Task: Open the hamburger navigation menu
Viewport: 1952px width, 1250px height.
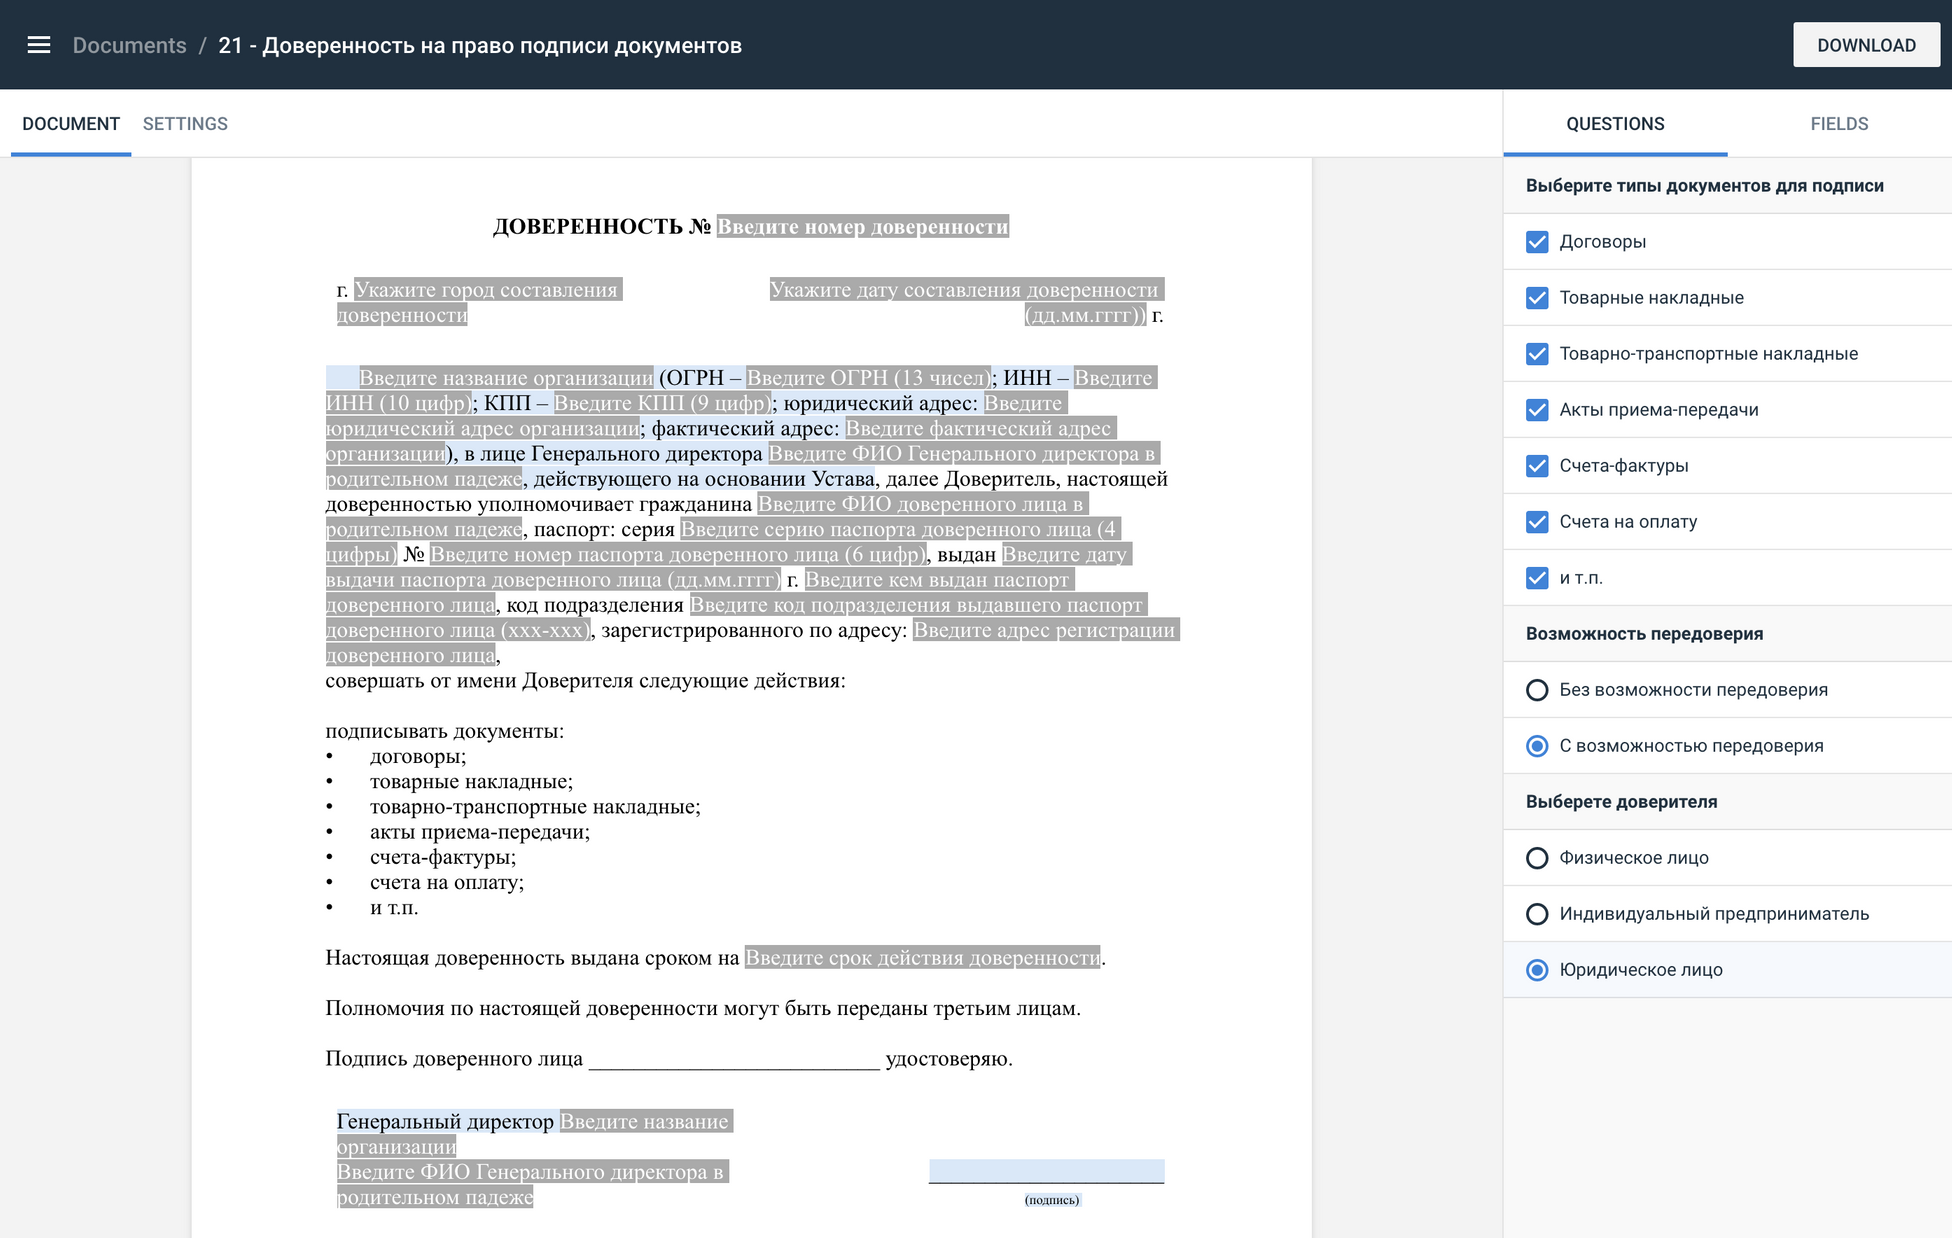Action: click(39, 45)
